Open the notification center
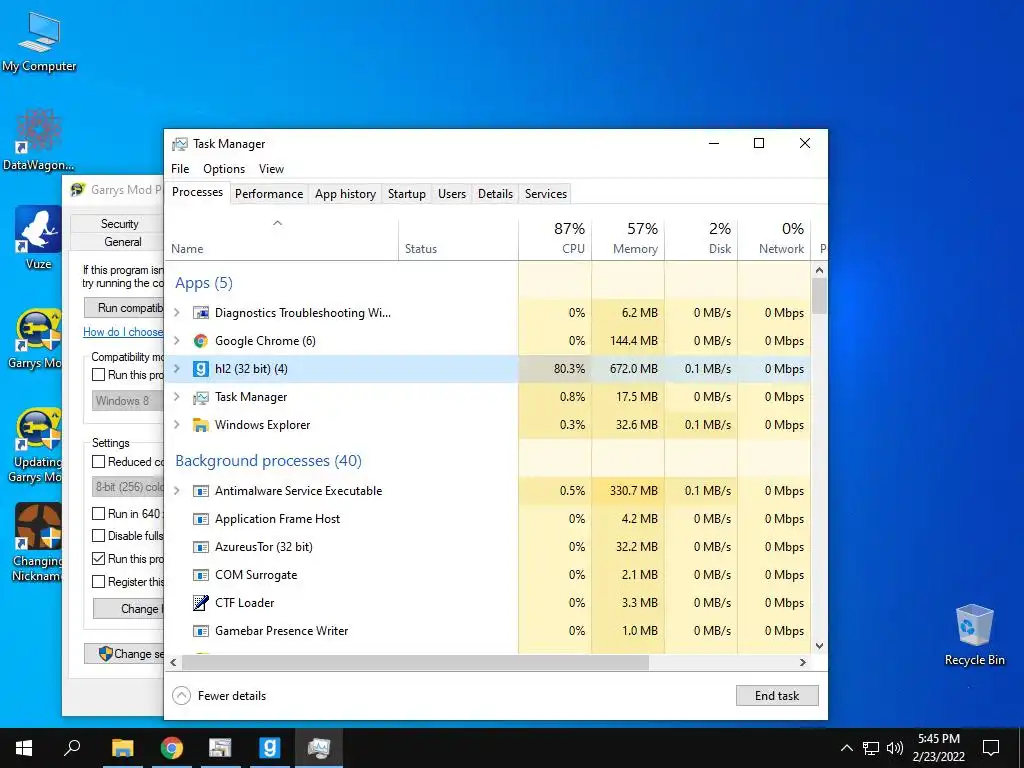1024x768 pixels. point(991,748)
